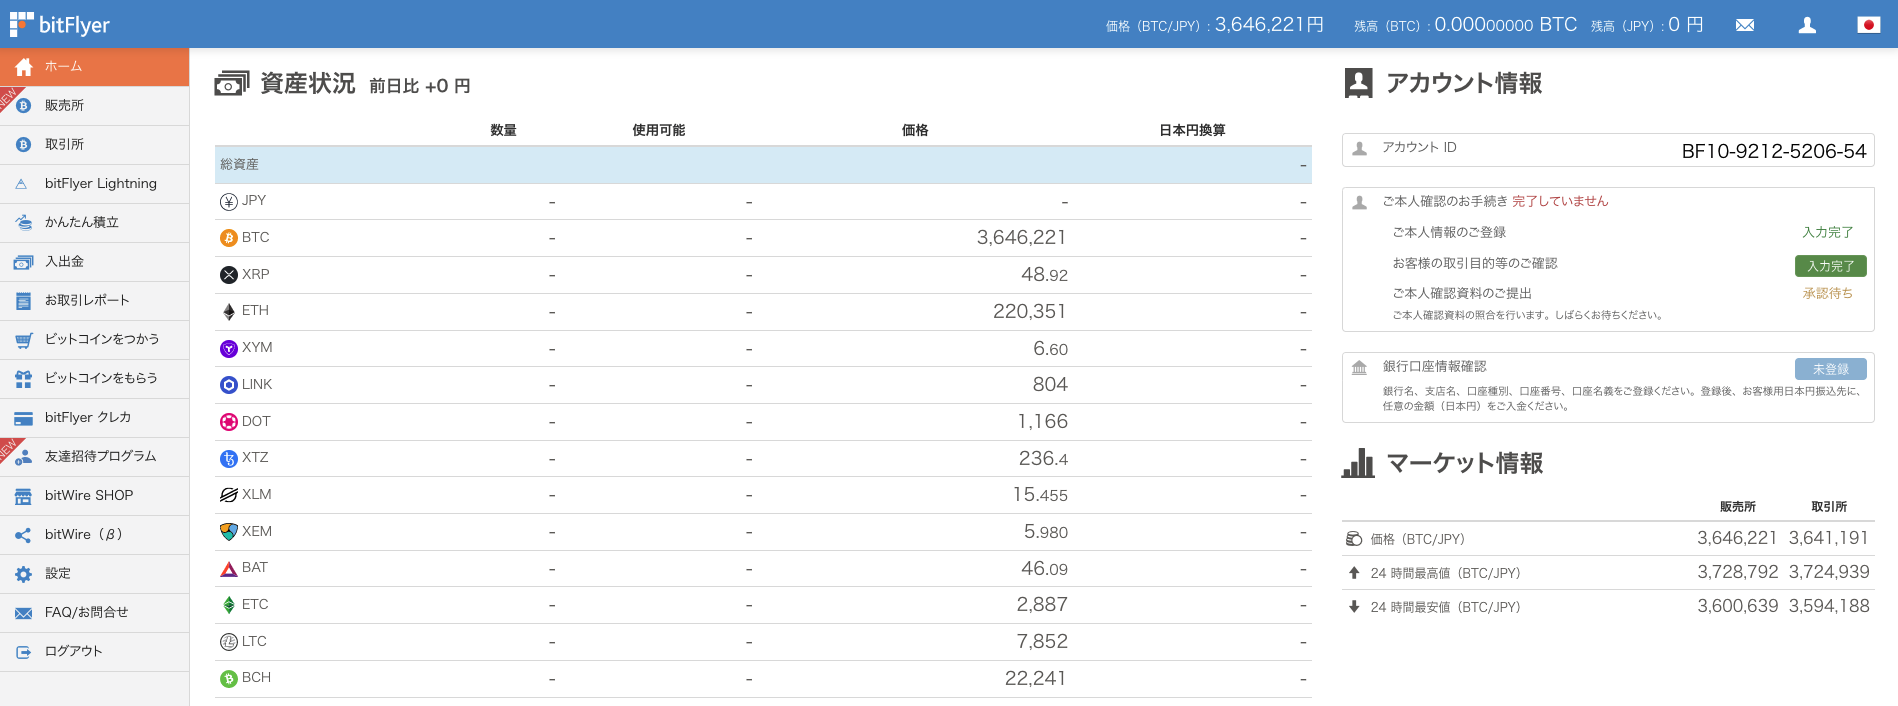Click the BTC price 3,646,221 in table
The width and height of the screenshot is (1898, 706).
[x=1021, y=238]
